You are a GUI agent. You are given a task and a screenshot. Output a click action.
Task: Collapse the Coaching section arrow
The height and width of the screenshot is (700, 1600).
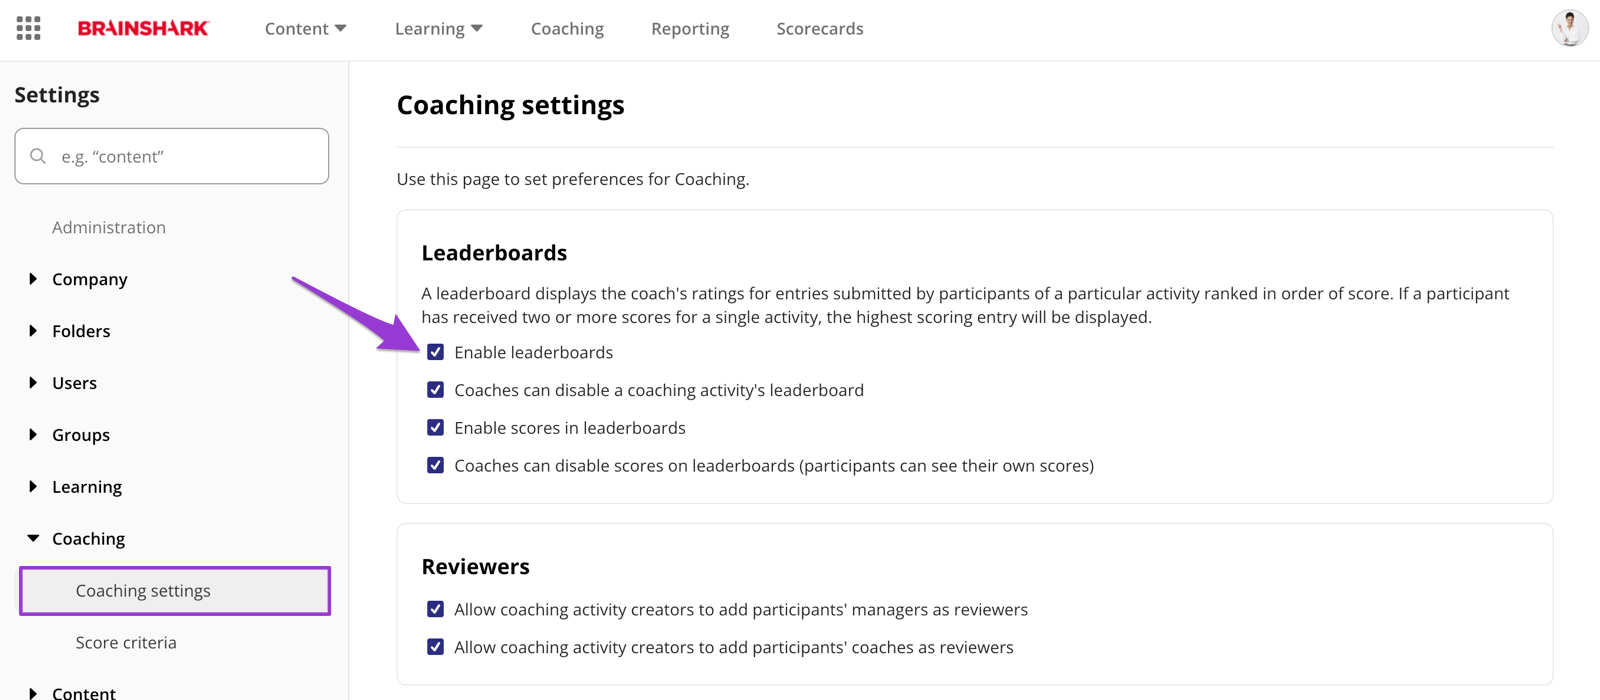coord(33,539)
